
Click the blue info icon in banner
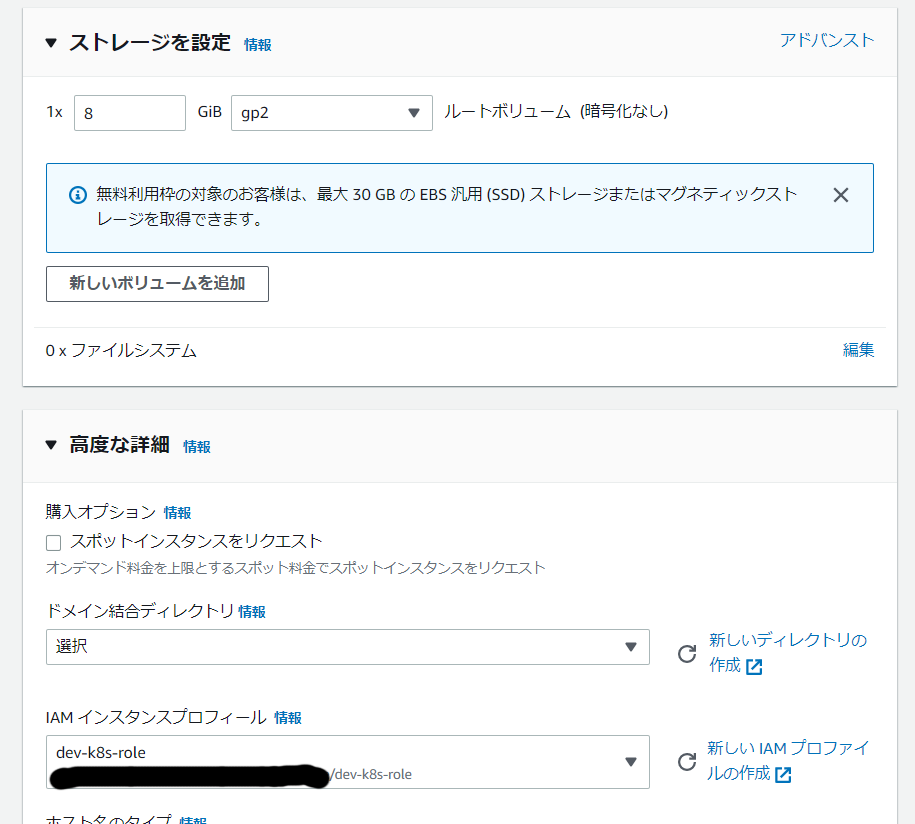(77, 195)
